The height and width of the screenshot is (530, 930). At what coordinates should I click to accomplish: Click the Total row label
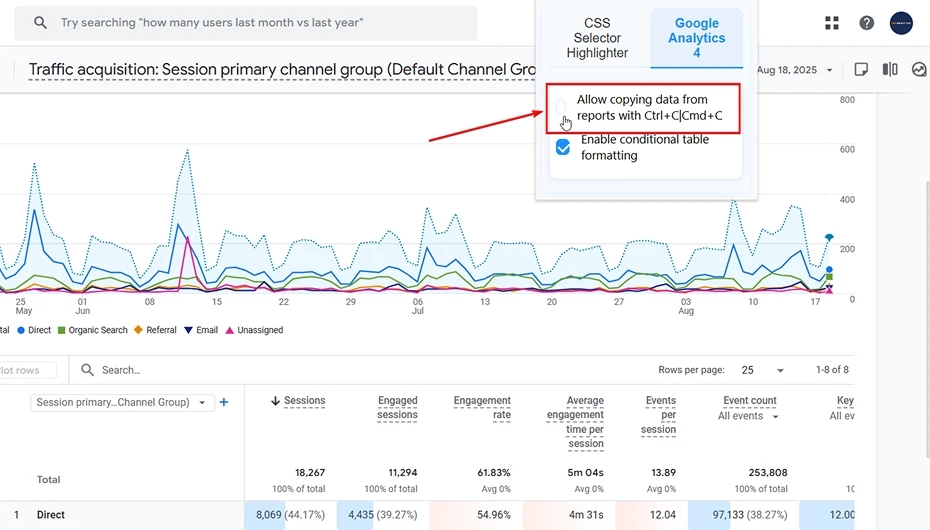click(x=49, y=480)
